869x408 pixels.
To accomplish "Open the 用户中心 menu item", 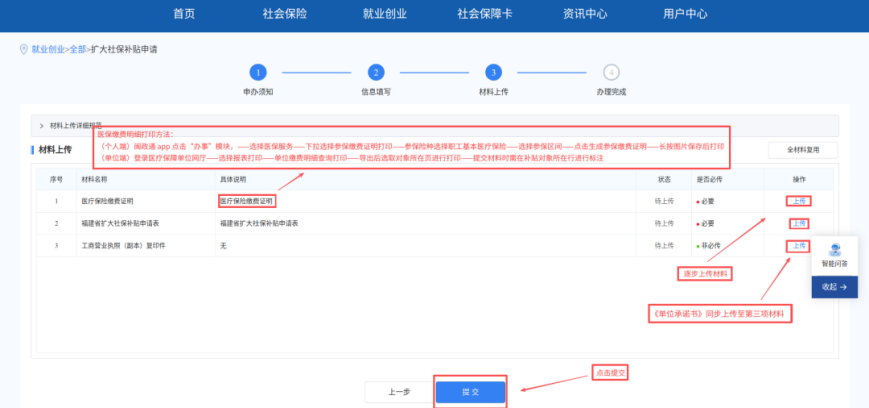I will 685,14.
